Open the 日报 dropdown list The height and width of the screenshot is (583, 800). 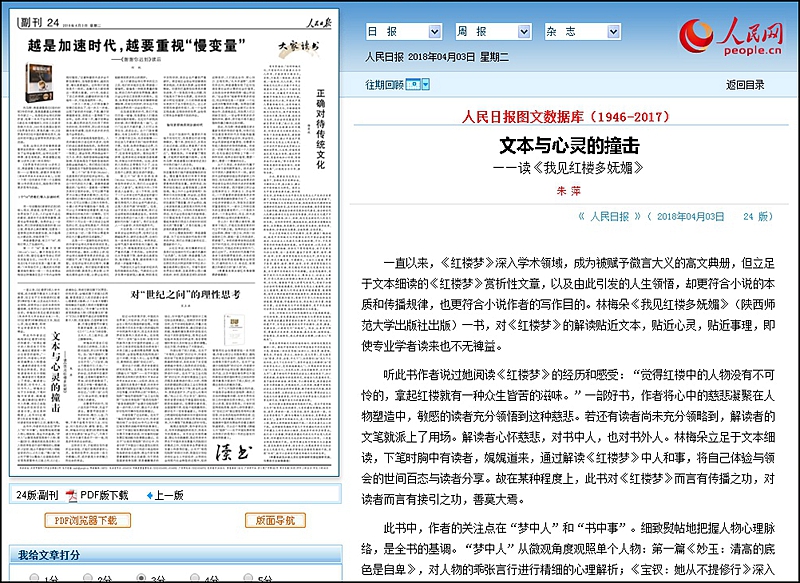[x=404, y=32]
